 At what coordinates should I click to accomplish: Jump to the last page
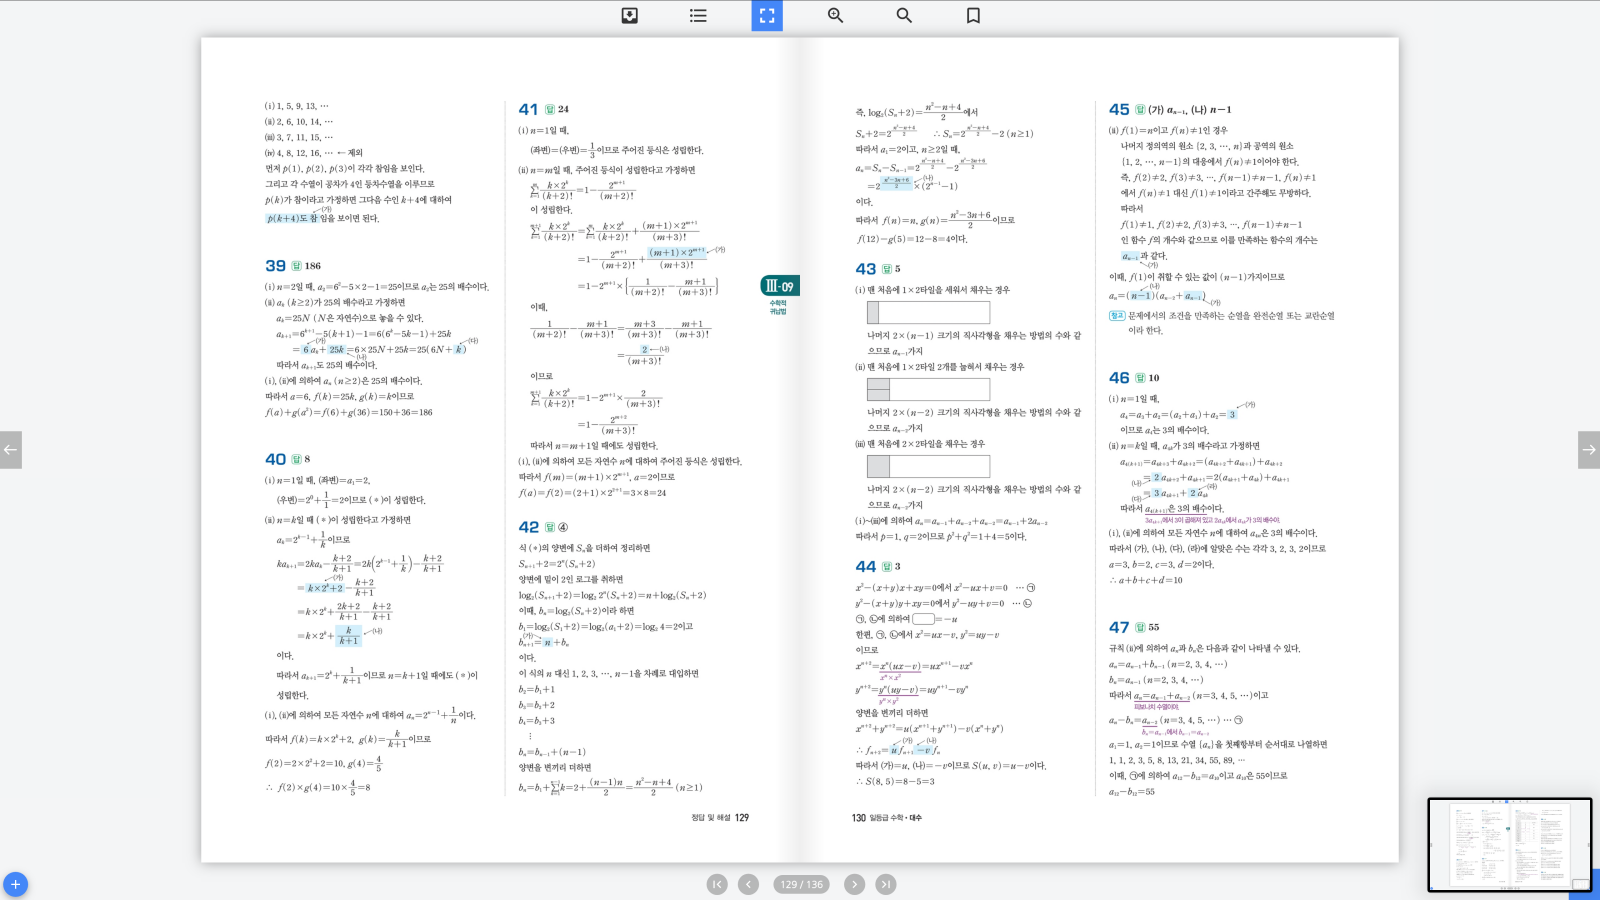click(x=886, y=884)
